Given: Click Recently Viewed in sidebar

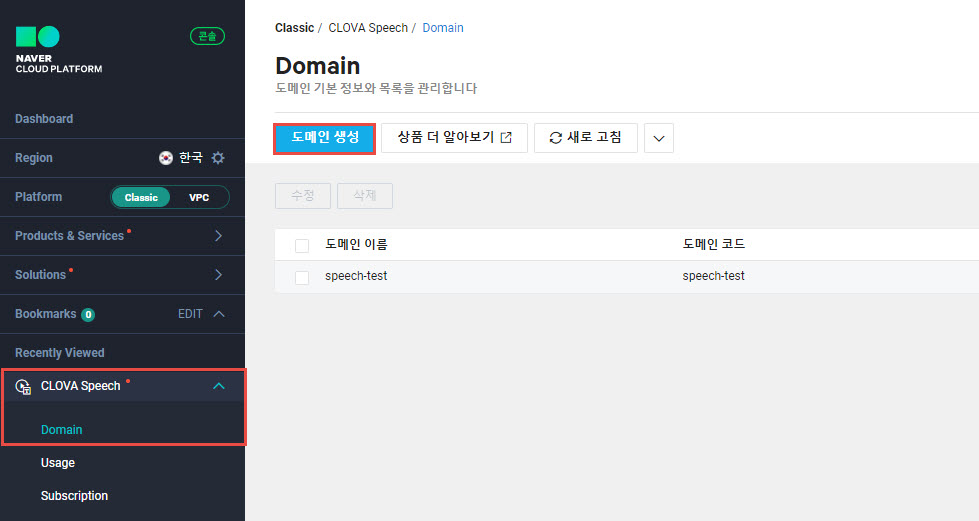Looking at the screenshot, I should (x=59, y=353).
